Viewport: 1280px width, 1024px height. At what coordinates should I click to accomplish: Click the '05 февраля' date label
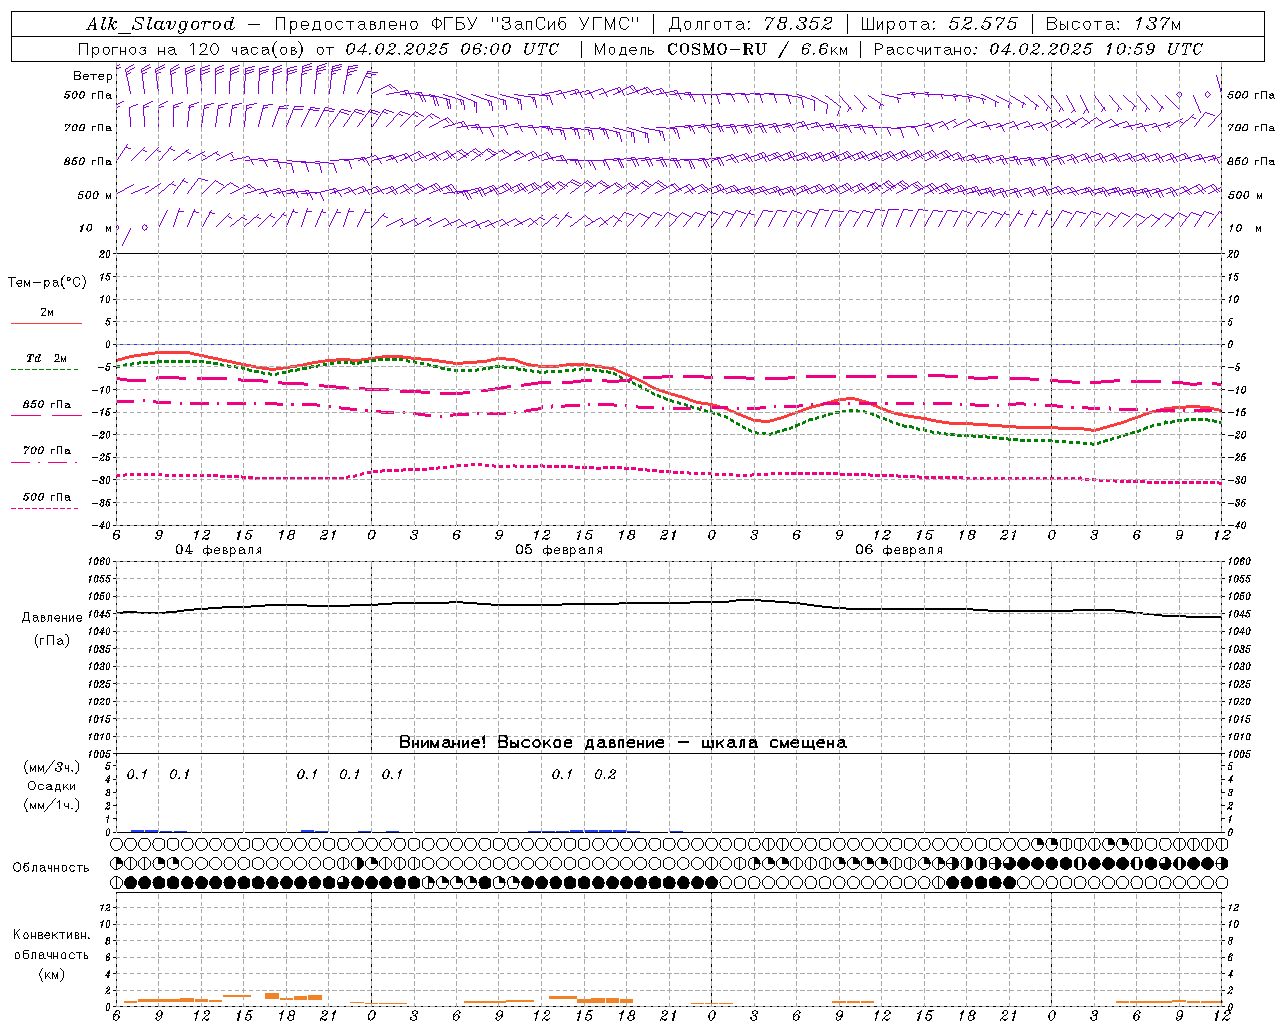pyautogui.click(x=559, y=550)
